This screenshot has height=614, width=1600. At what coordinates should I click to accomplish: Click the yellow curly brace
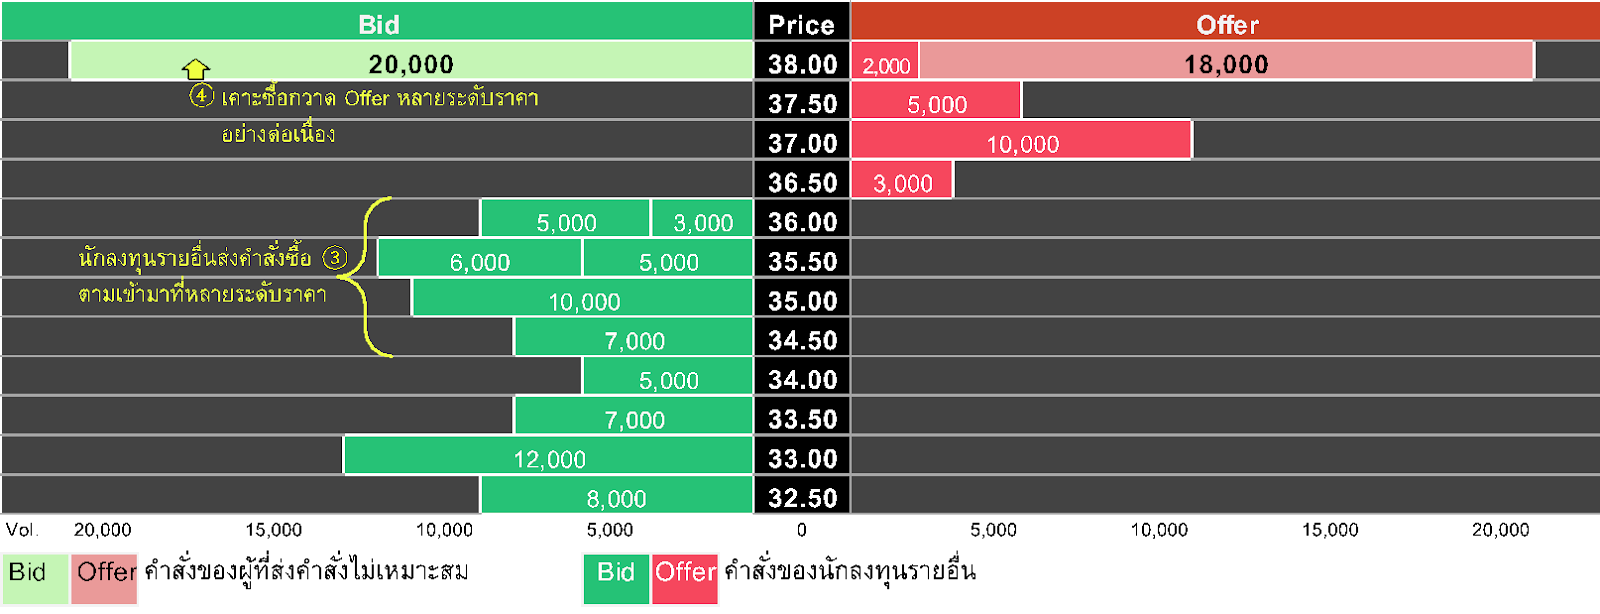pyautogui.click(x=372, y=277)
